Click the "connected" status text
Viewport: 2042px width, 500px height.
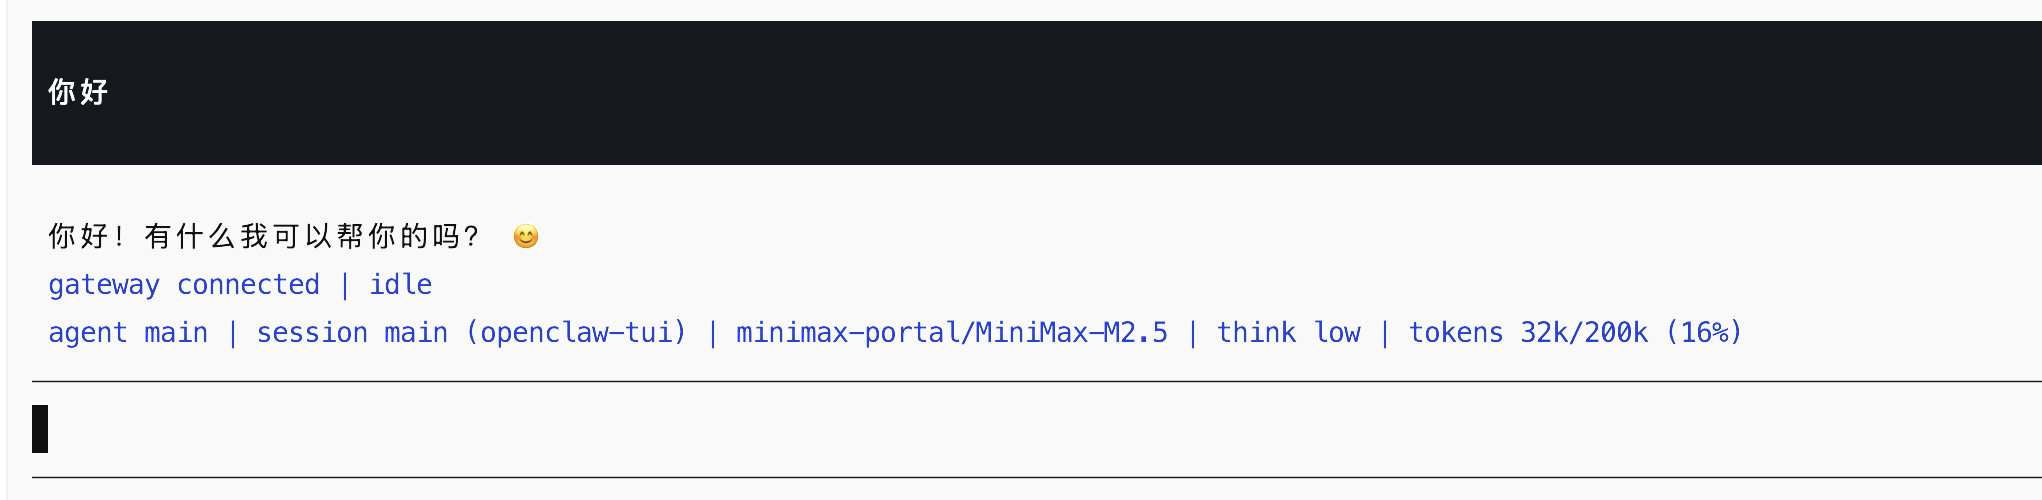pos(248,285)
